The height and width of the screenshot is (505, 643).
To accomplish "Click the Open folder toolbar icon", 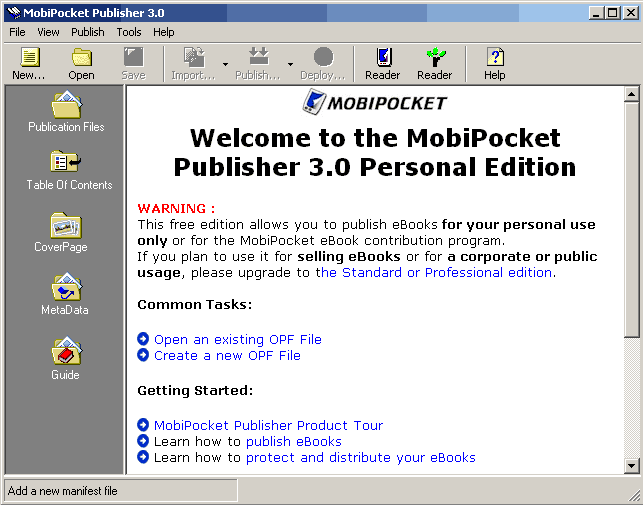I will [x=82, y=57].
